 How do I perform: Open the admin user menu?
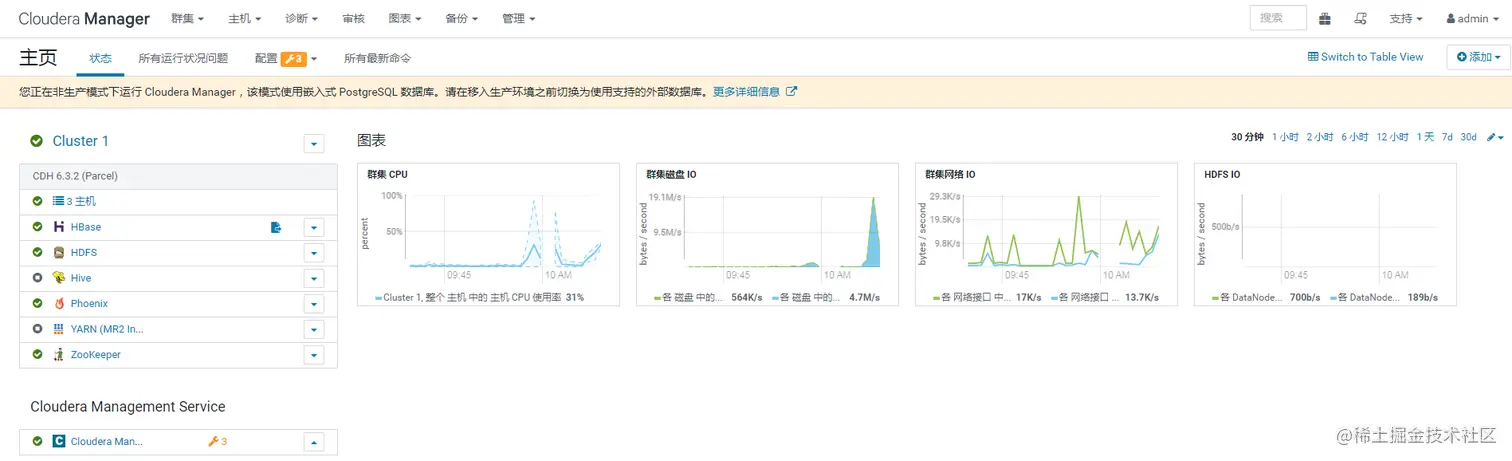(1474, 19)
